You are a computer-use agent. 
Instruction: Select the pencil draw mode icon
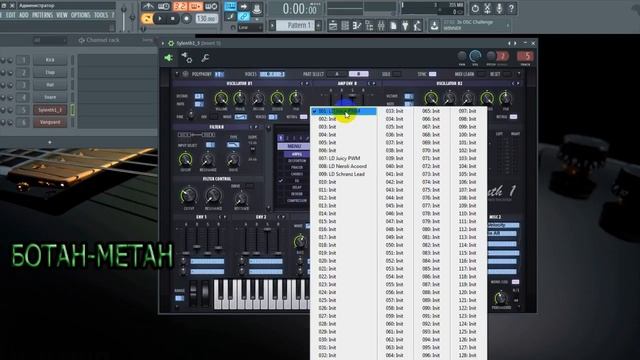click(x=231, y=17)
